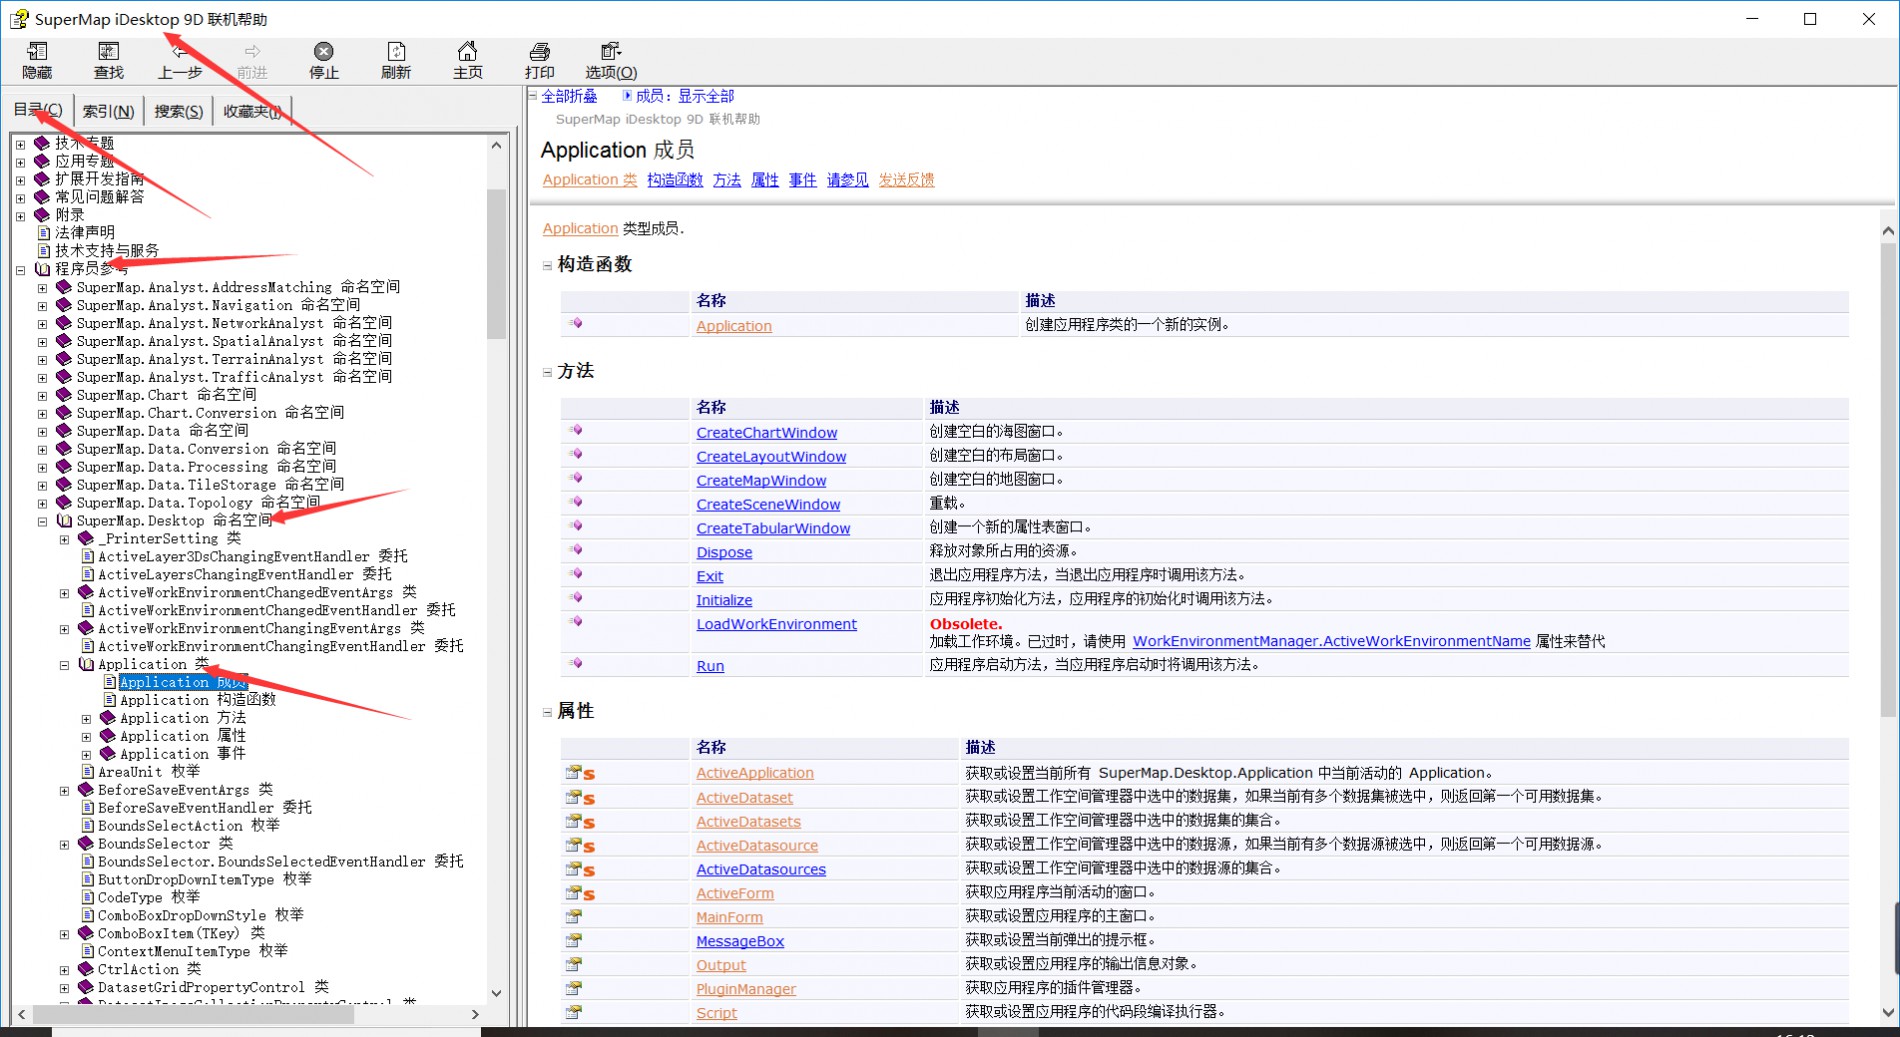
Task: Expand the 技术专题 tree node
Action: coord(20,144)
